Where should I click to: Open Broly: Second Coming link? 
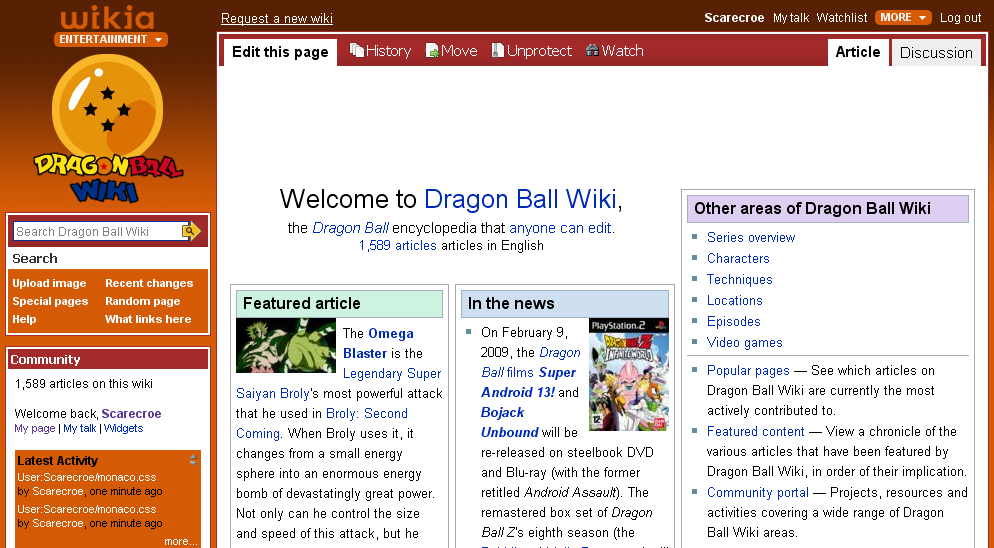[x=322, y=423]
